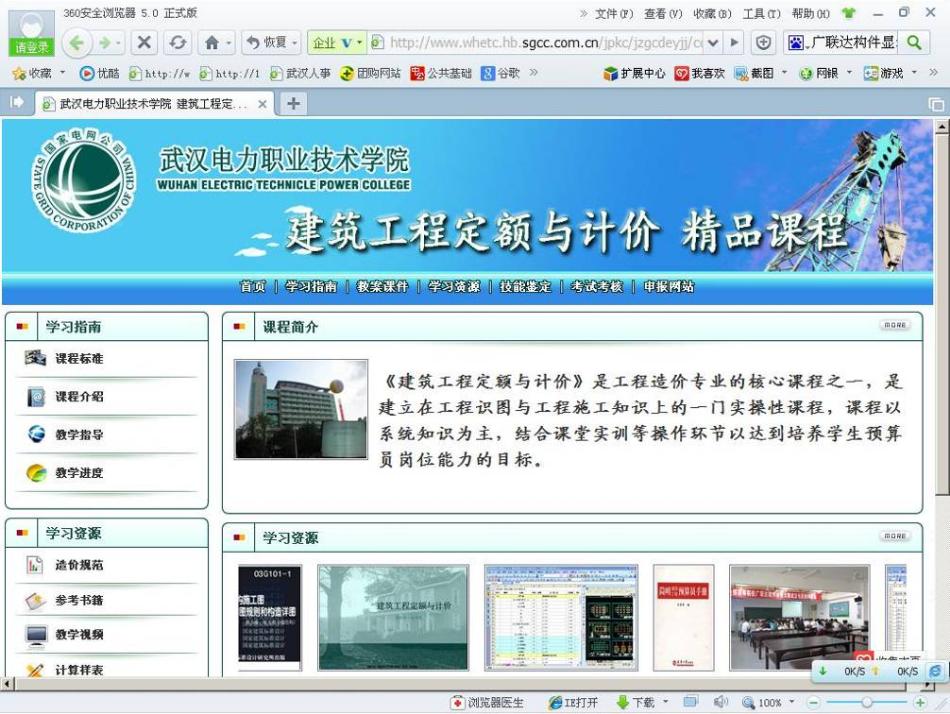Toggle the sidebar icon left of tabs
Image resolution: width=950 pixels, height=714 pixels.
coord(17,102)
